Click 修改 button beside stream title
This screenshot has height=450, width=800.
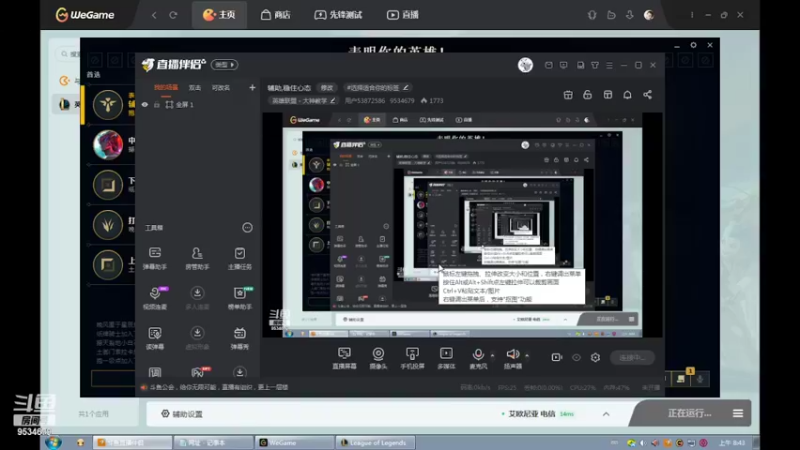327,88
